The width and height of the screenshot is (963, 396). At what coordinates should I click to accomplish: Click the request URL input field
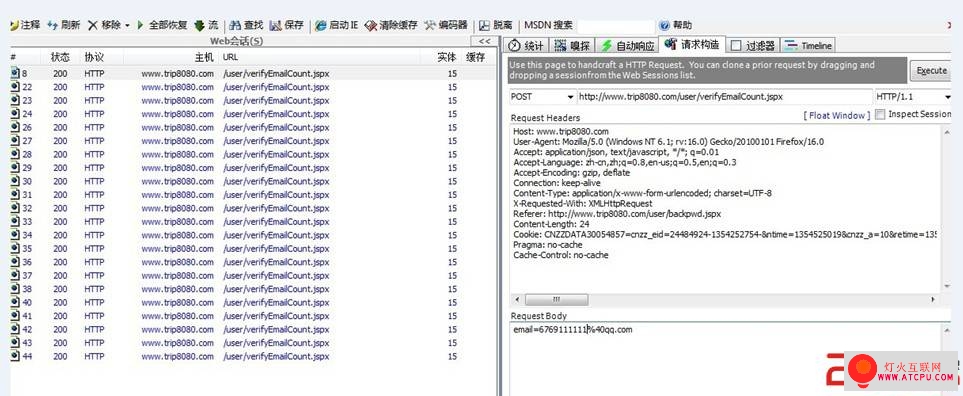(725, 97)
